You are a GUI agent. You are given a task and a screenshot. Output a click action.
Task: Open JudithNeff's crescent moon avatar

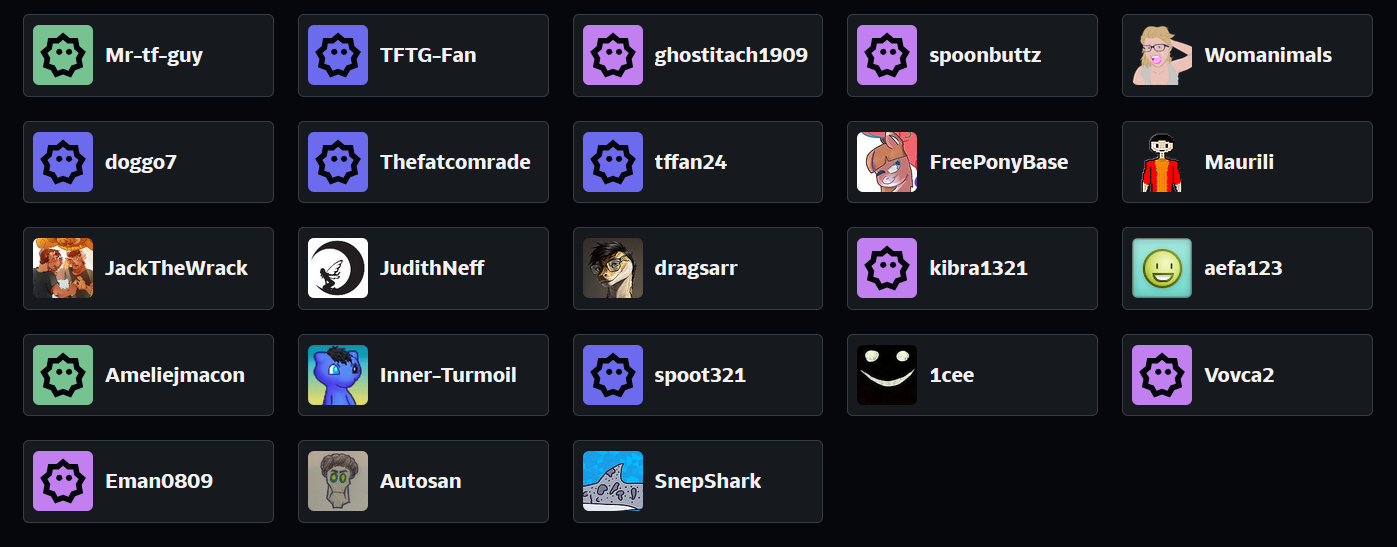pos(338,268)
